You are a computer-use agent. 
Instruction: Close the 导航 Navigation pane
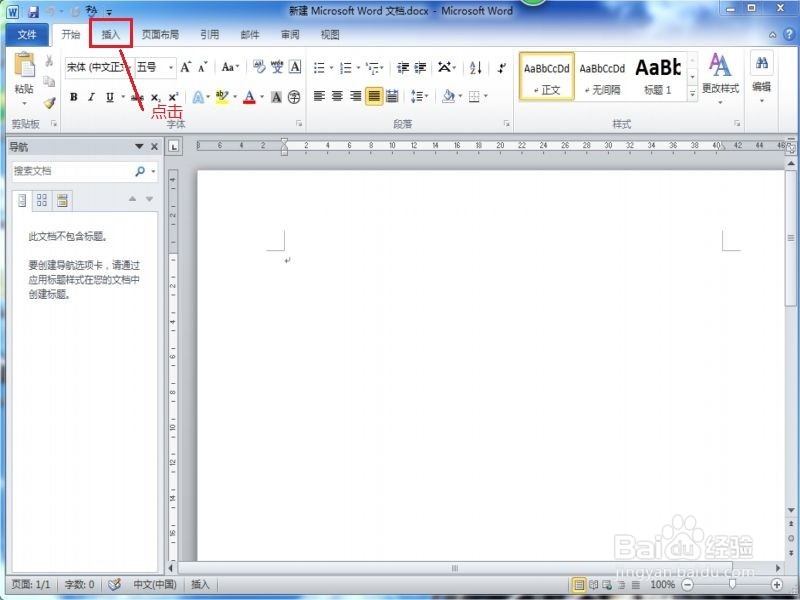point(154,147)
